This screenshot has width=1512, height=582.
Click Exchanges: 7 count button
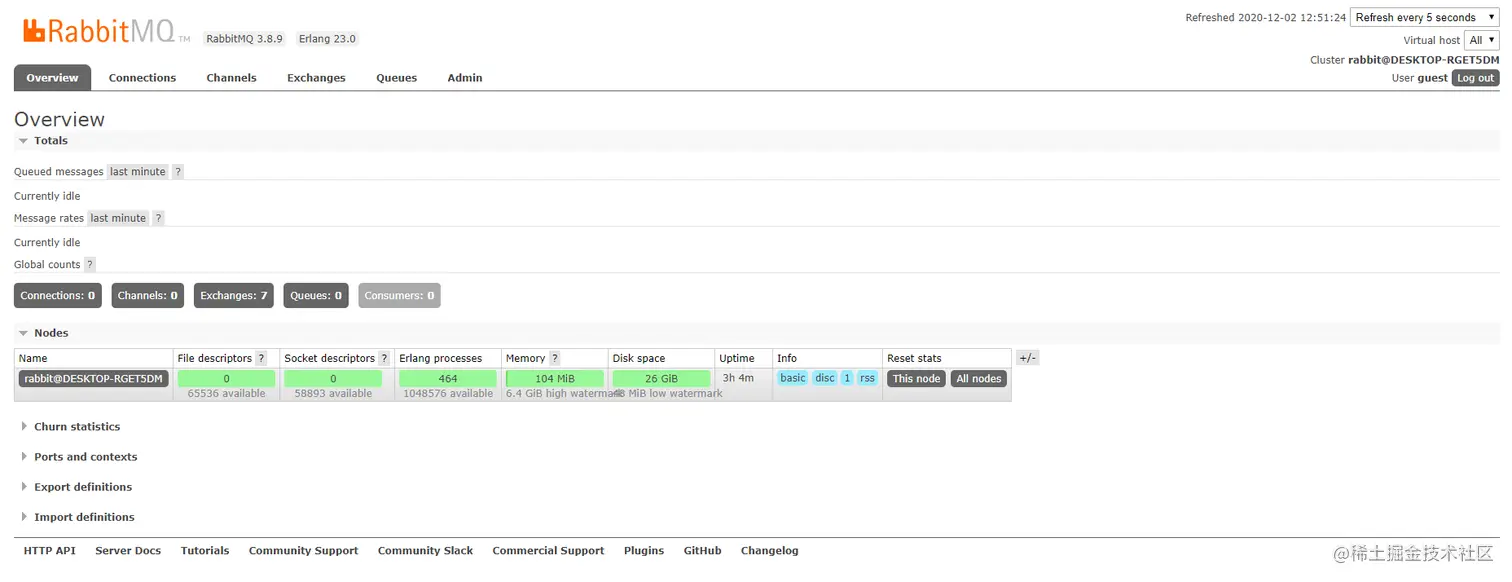coord(234,296)
